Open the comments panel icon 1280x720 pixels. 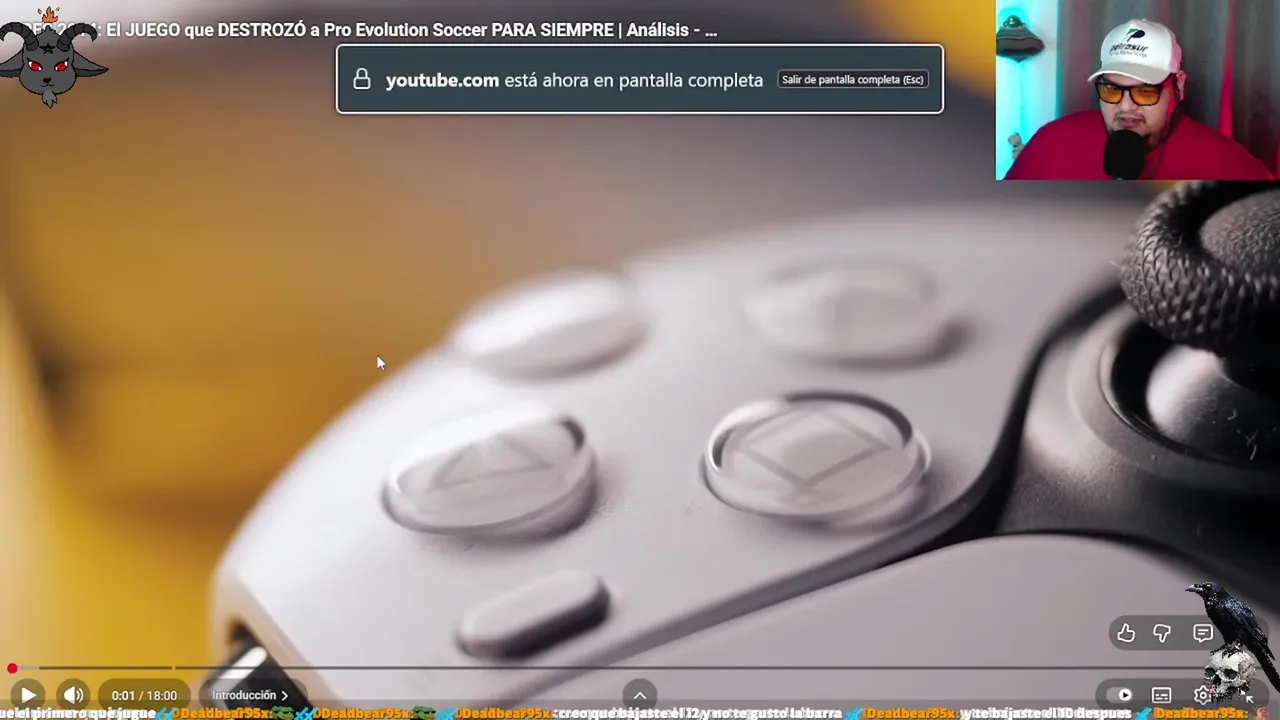pos(1203,633)
